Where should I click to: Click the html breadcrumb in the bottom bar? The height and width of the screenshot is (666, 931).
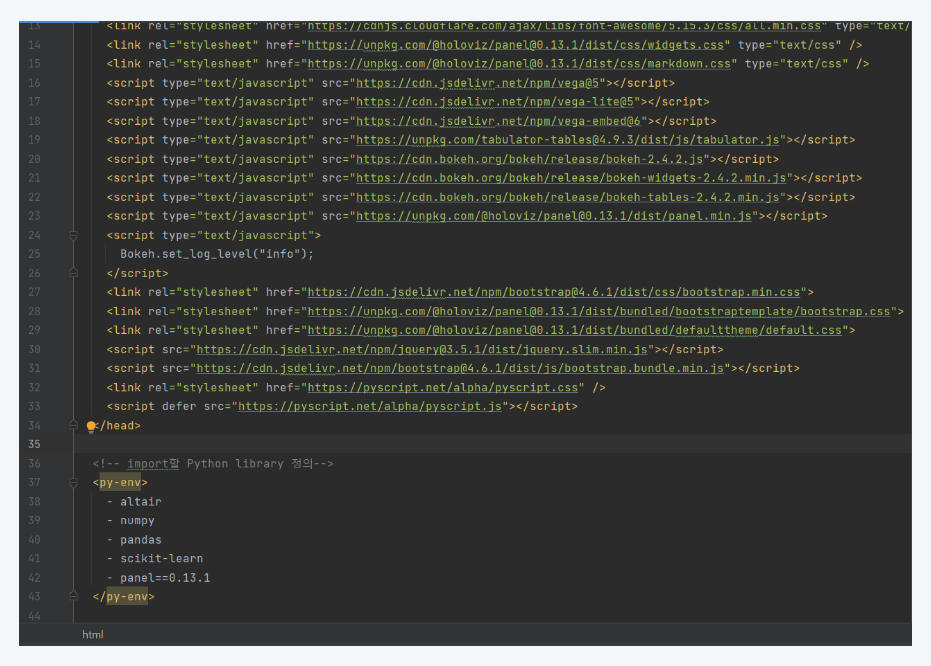click(93, 635)
